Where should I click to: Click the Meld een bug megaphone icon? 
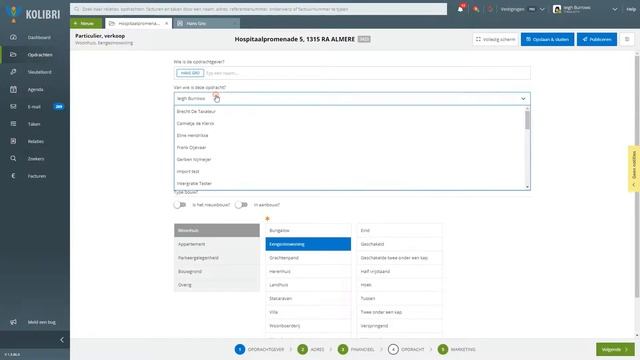point(13,322)
